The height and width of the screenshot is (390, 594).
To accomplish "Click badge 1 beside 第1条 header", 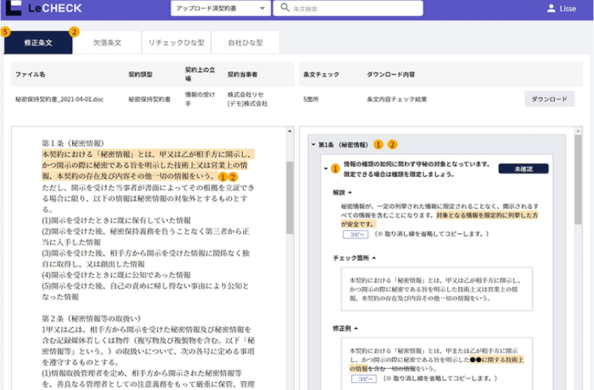I will [x=378, y=144].
